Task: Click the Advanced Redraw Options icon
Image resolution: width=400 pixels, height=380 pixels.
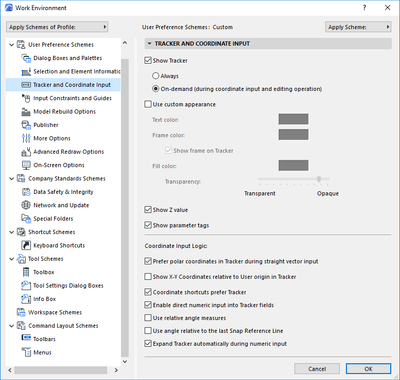Action: point(26,152)
